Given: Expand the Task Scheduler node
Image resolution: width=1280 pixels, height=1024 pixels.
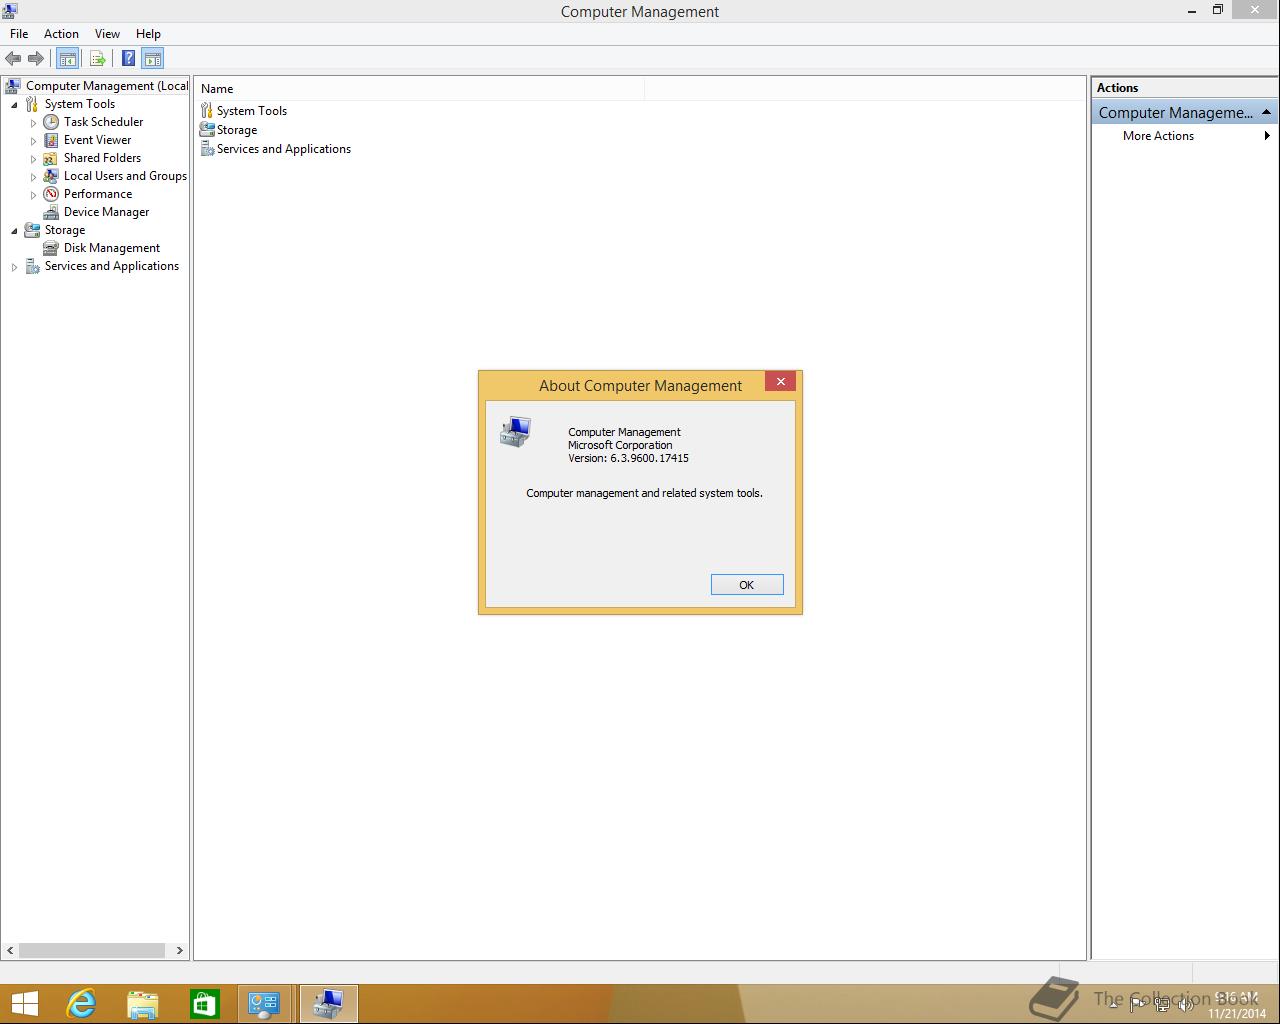Looking at the screenshot, I should tap(33, 123).
